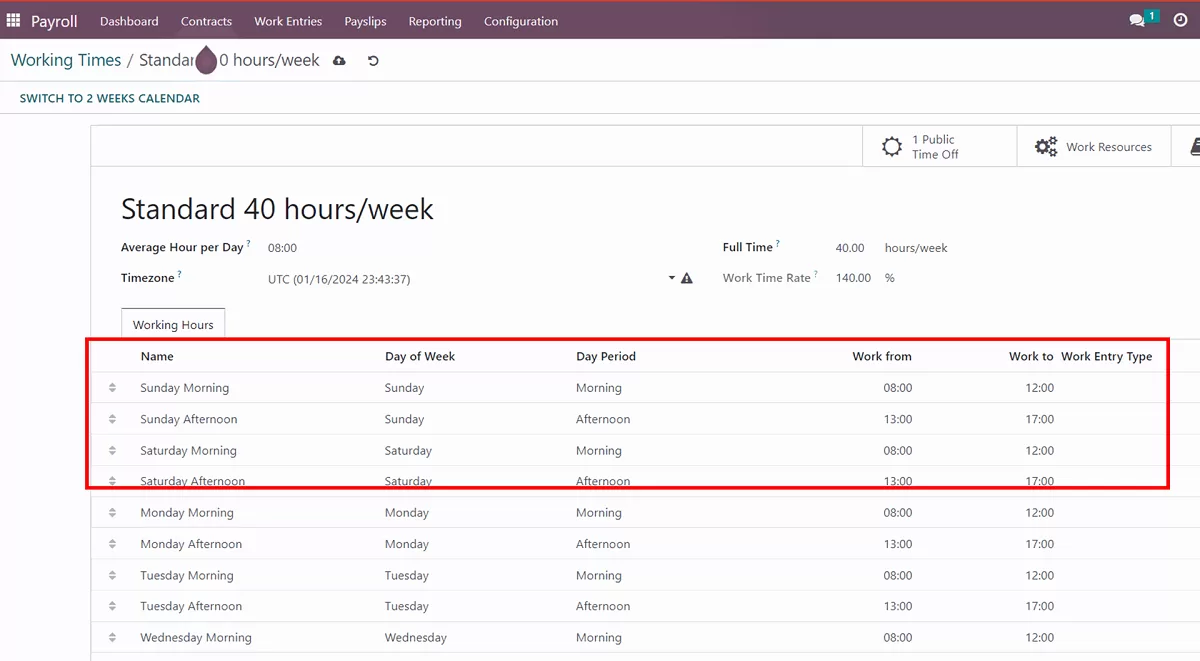Image resolution: width=1200 pixels, height=661 pixels.
Task: Select the Monday Afternoon name cell
Action: coord(191,544)
